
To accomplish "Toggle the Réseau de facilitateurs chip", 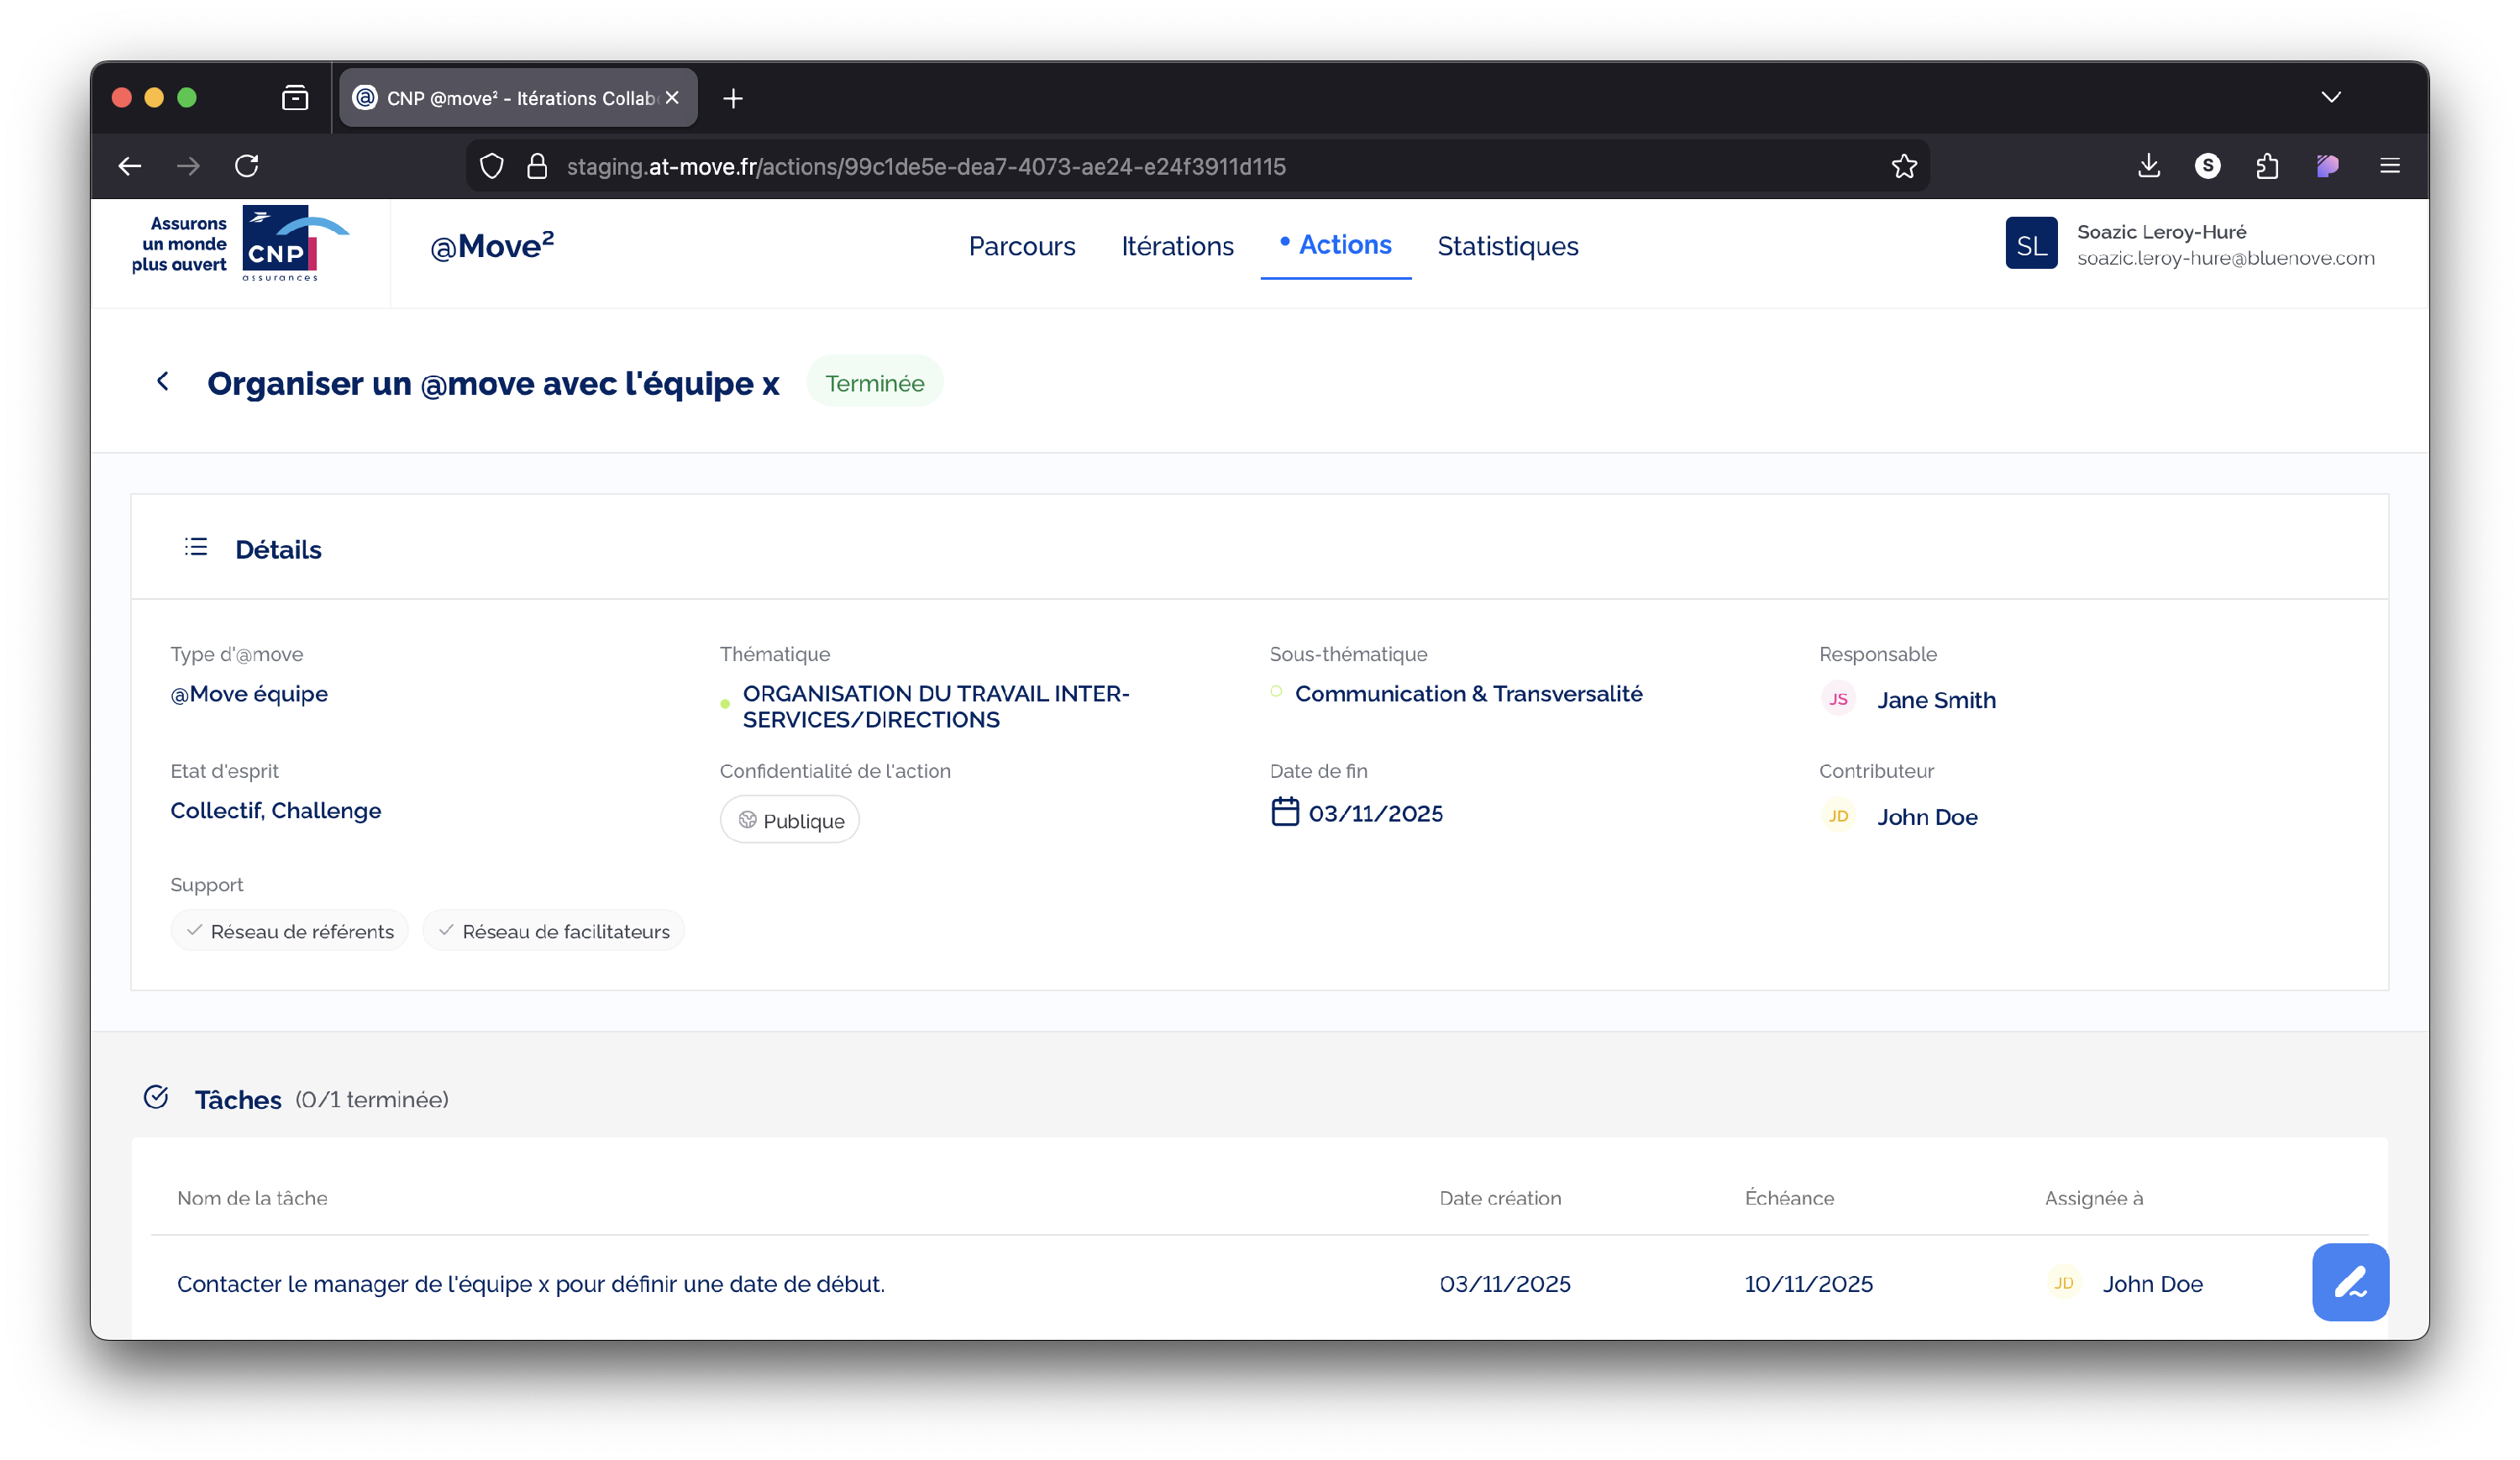I will [x=553, y=931].
